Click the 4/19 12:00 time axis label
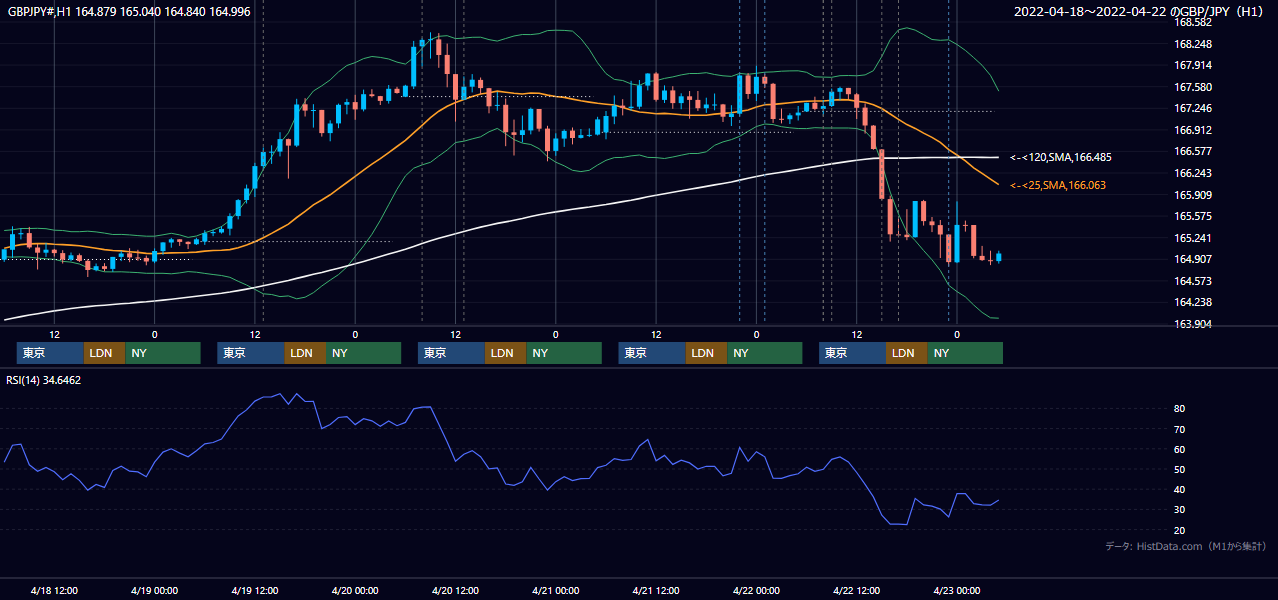The height and width of the screenshot is (600, 1278). pos(254,591)
